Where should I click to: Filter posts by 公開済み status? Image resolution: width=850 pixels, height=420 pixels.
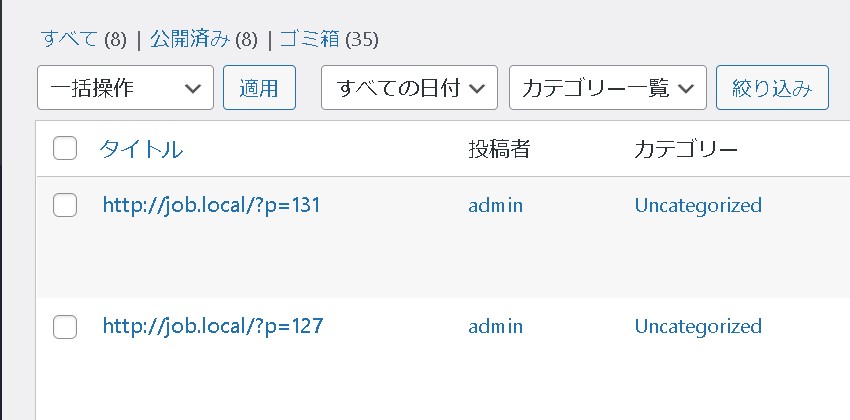coord(189,39)
